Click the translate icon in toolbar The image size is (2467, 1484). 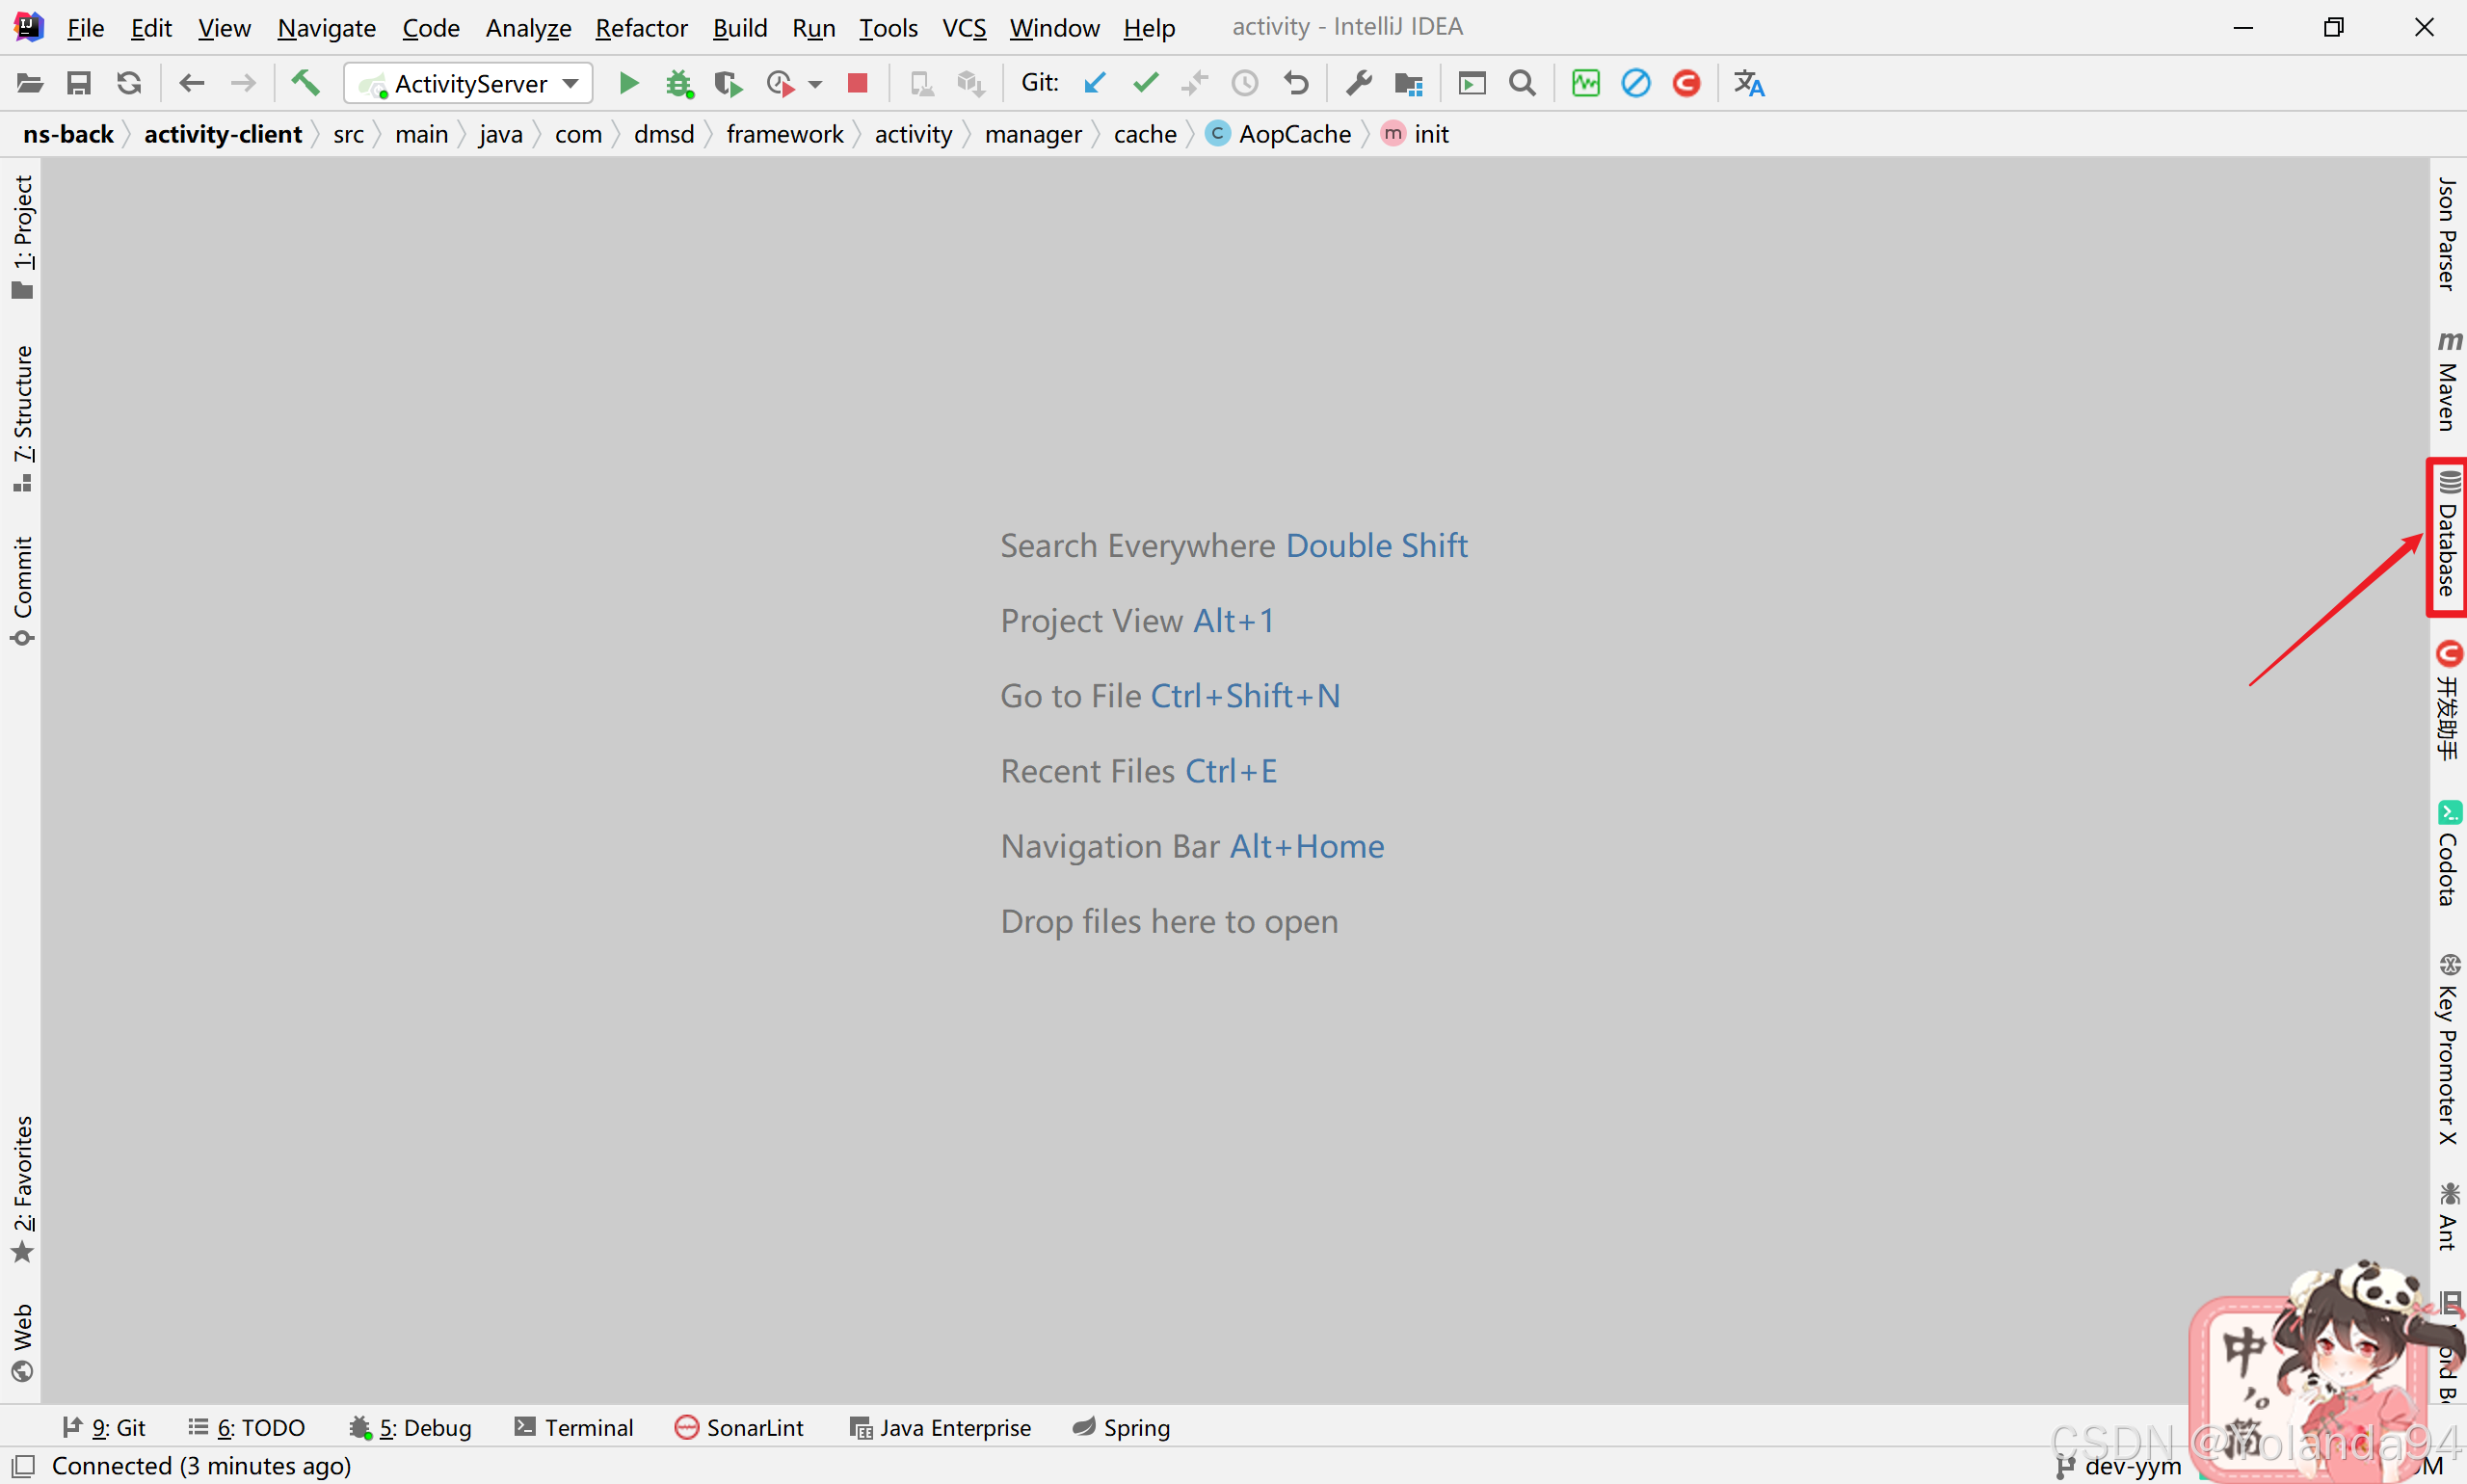pos(1749,83)
